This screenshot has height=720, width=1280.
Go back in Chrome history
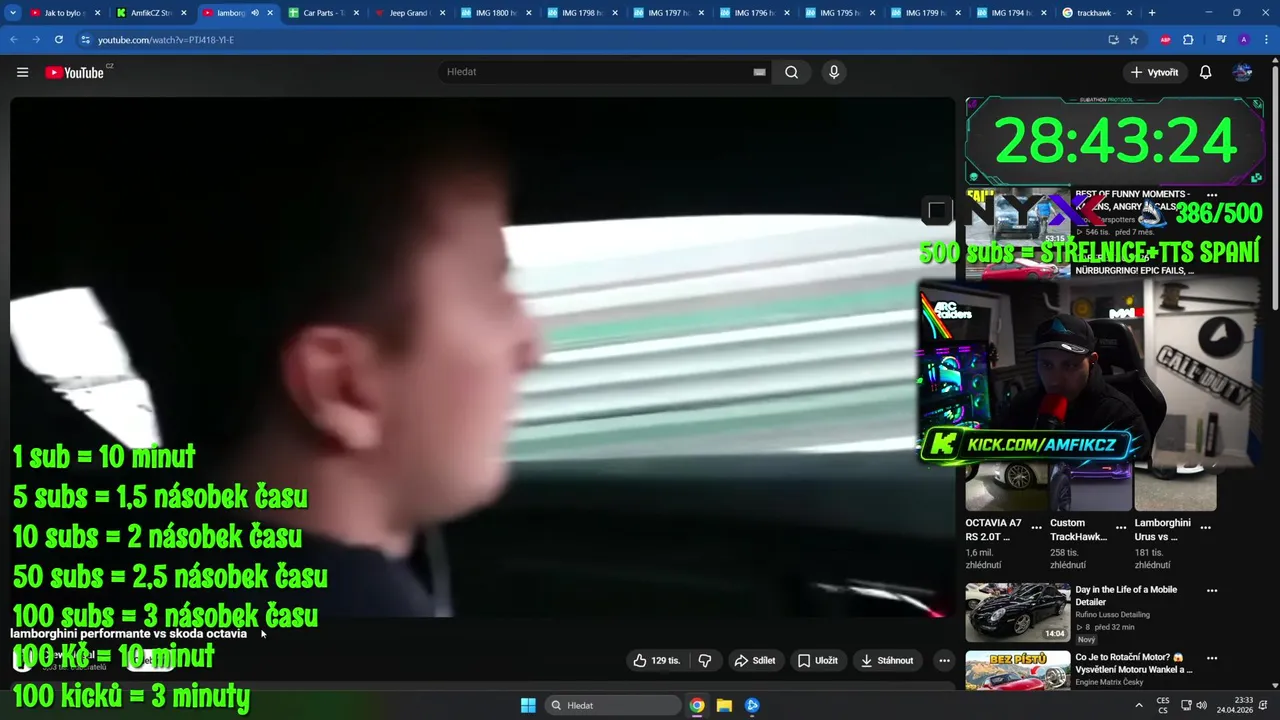coord(14,40)
